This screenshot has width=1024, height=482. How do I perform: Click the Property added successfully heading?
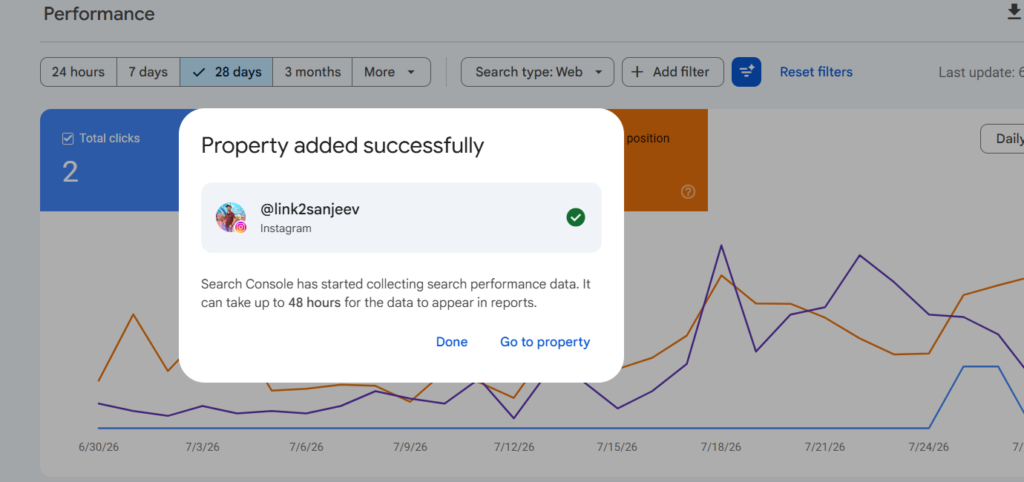pos(342,145)
